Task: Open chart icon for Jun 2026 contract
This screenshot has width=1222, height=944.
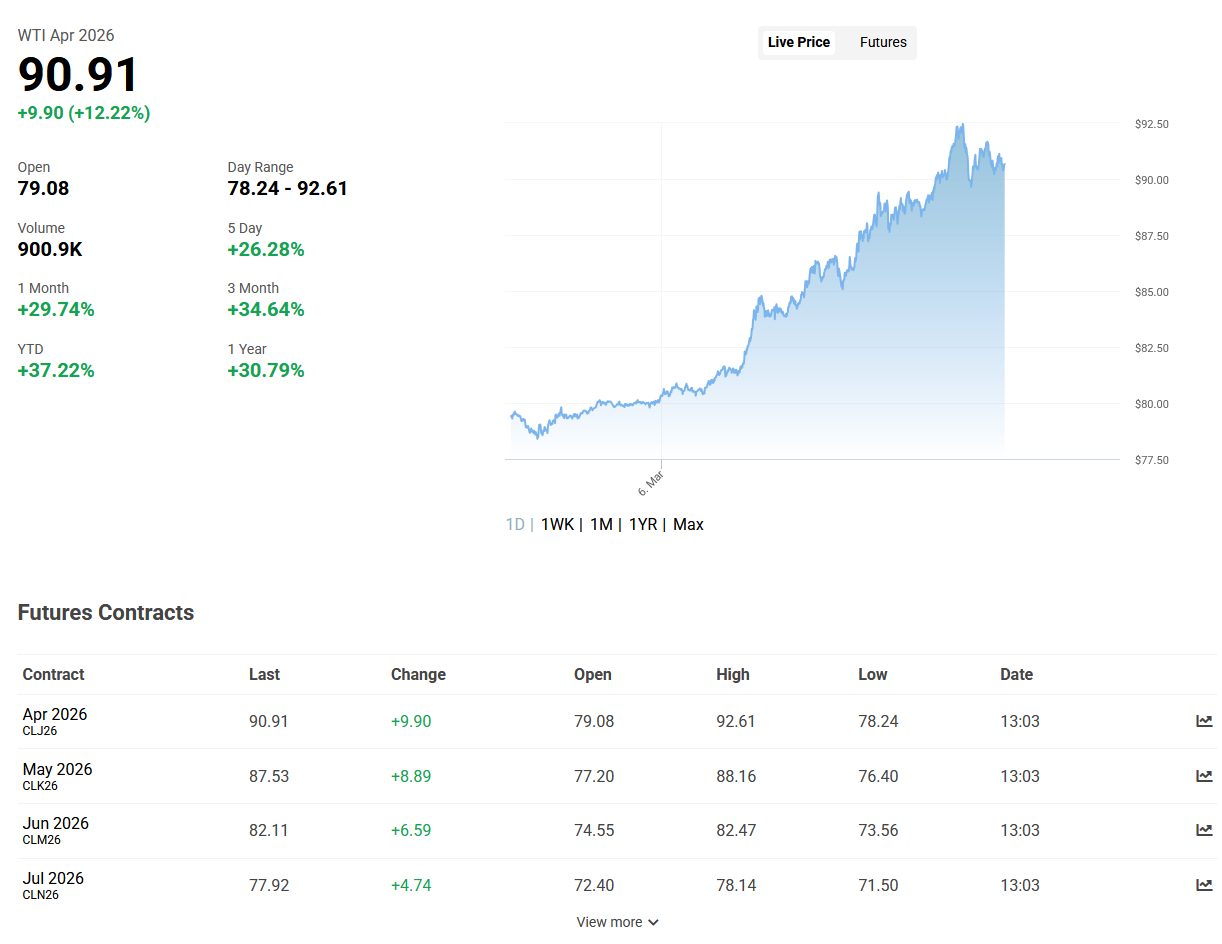Action: click(1204, 830)
